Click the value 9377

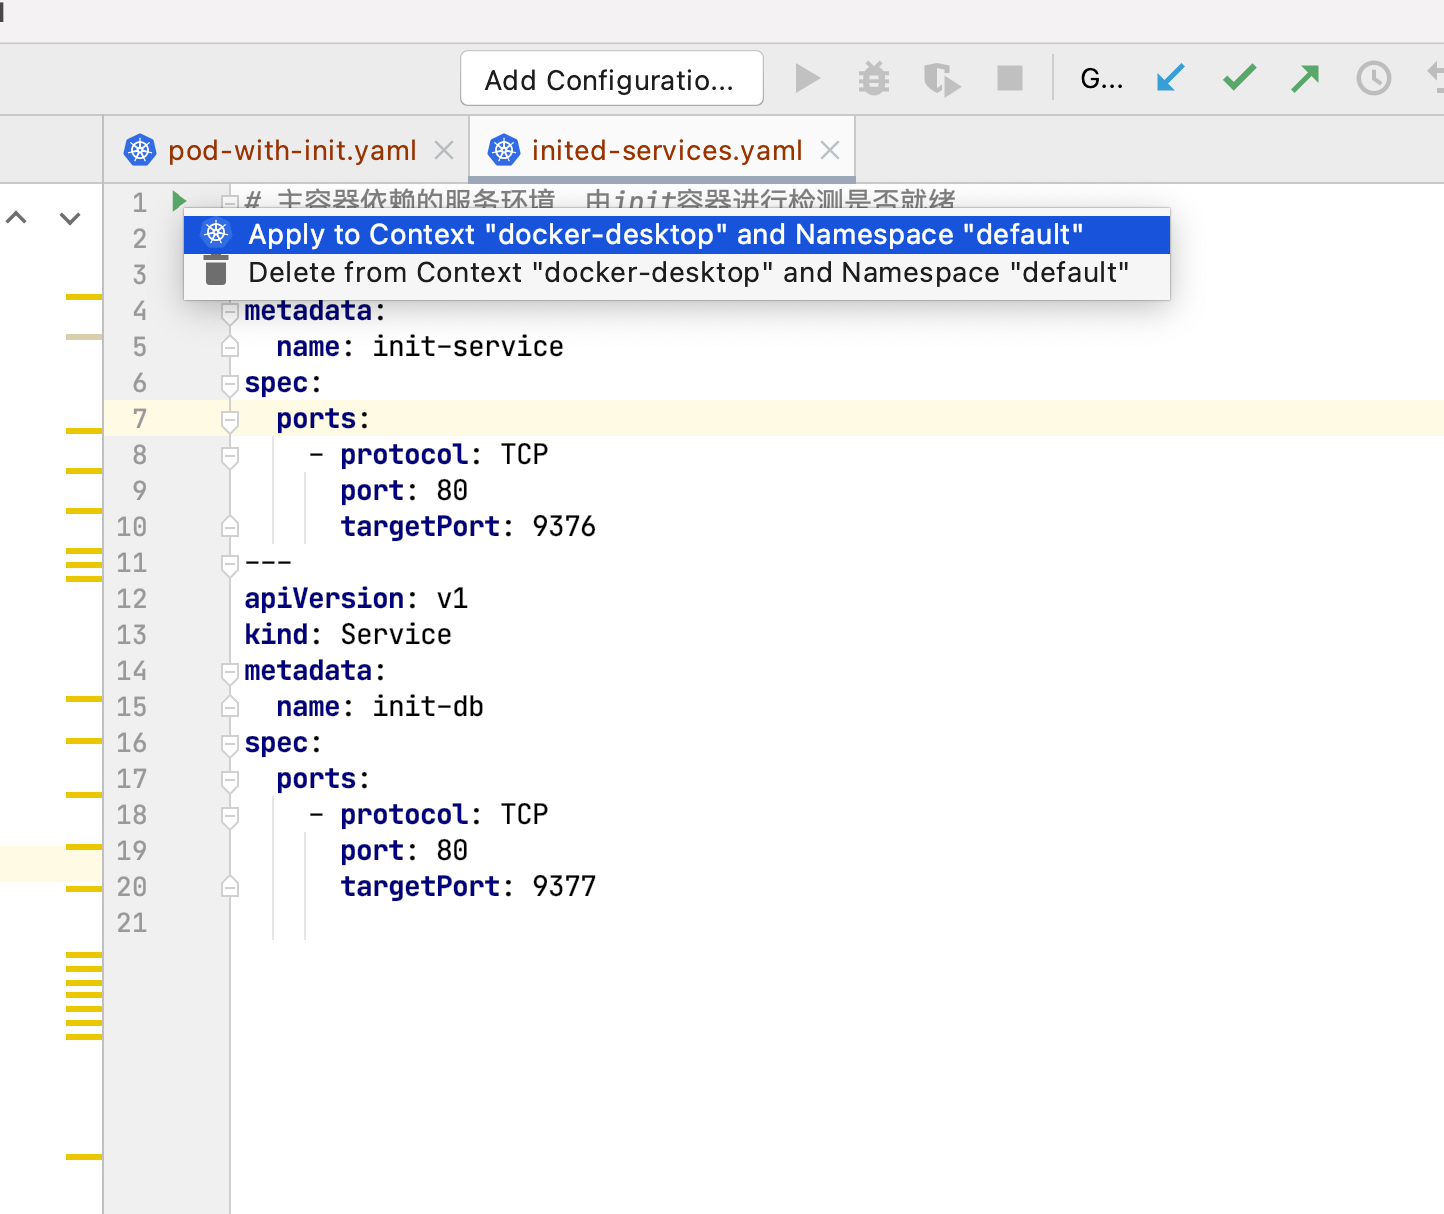click(x=564, y=887)
